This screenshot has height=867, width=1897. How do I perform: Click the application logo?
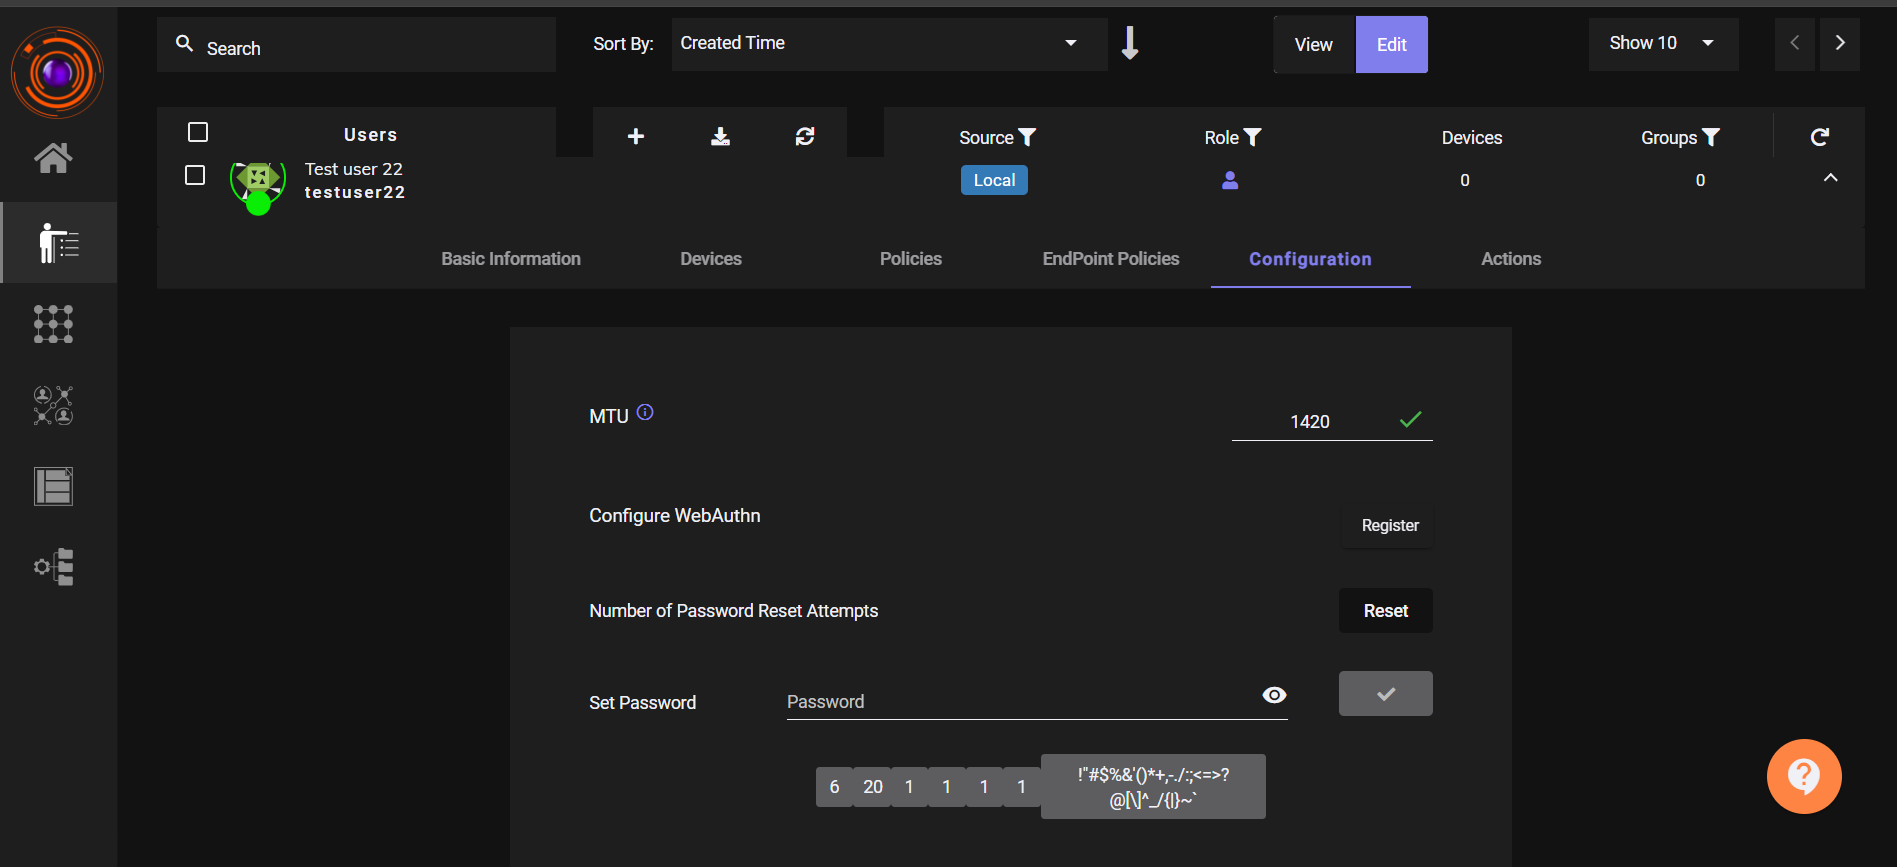(57, 72)
